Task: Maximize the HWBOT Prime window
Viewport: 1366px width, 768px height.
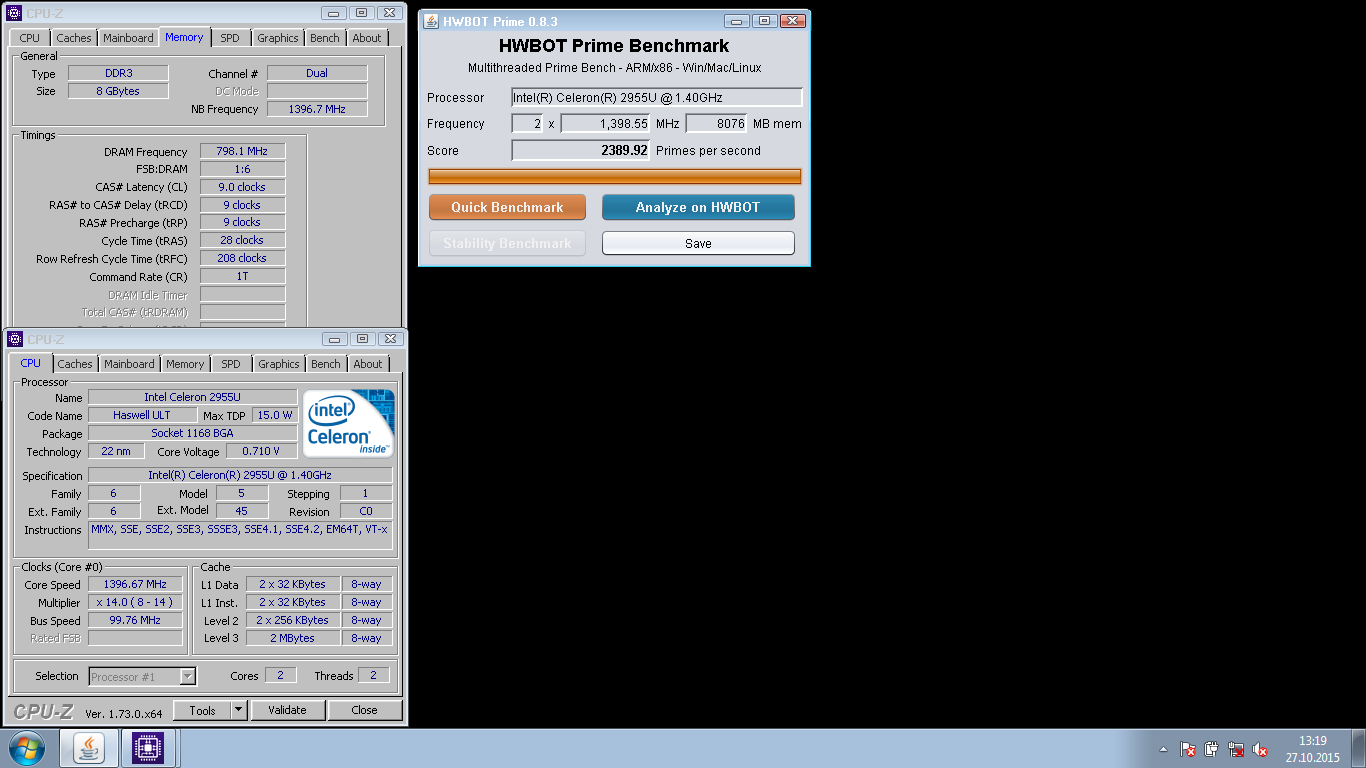Action: pos(765,21)
